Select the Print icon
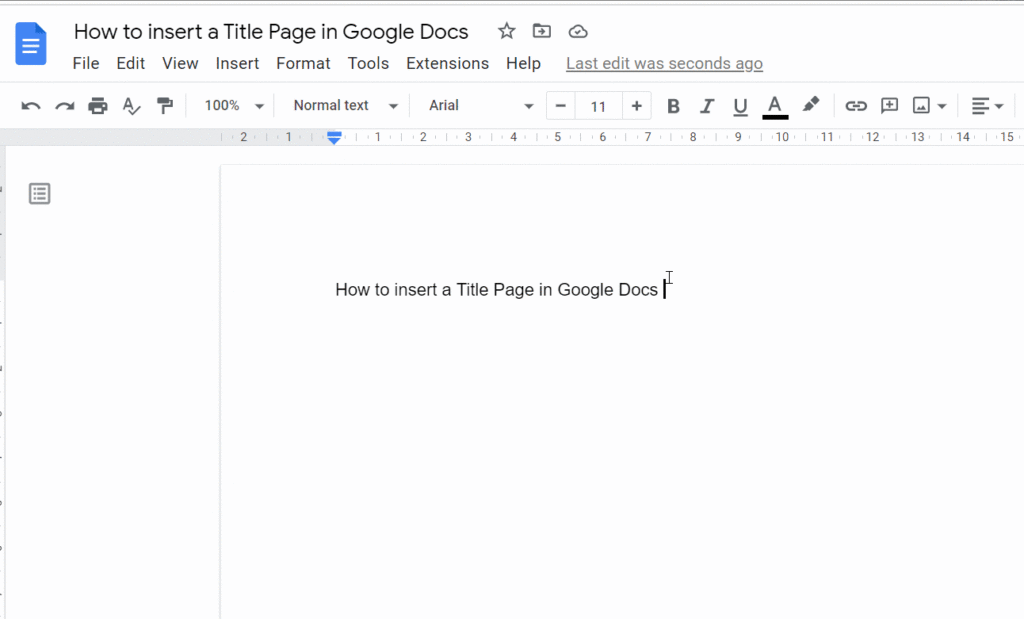 pyautogui.click(x=97, y=105)
